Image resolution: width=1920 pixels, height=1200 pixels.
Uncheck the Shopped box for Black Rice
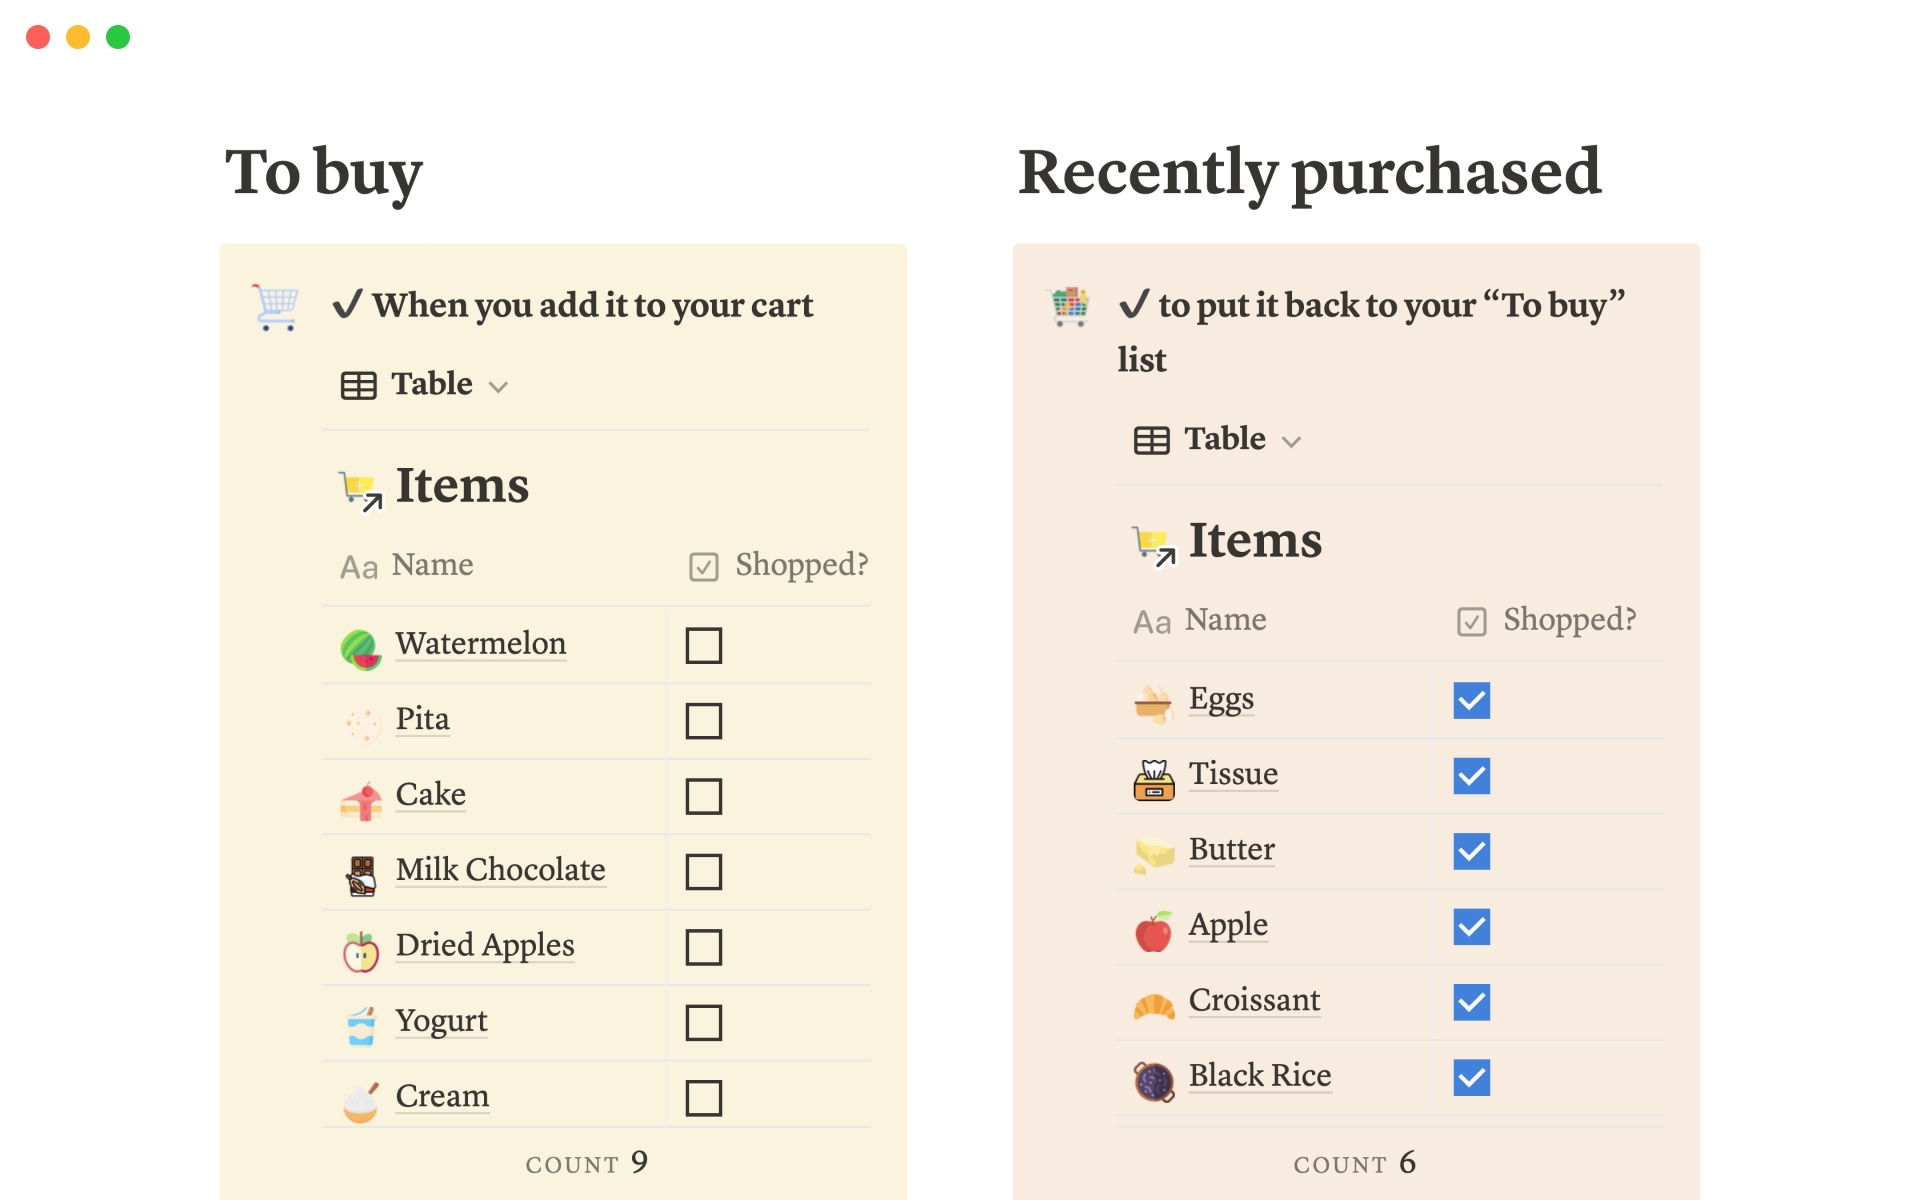[x=1471, y=1078]
